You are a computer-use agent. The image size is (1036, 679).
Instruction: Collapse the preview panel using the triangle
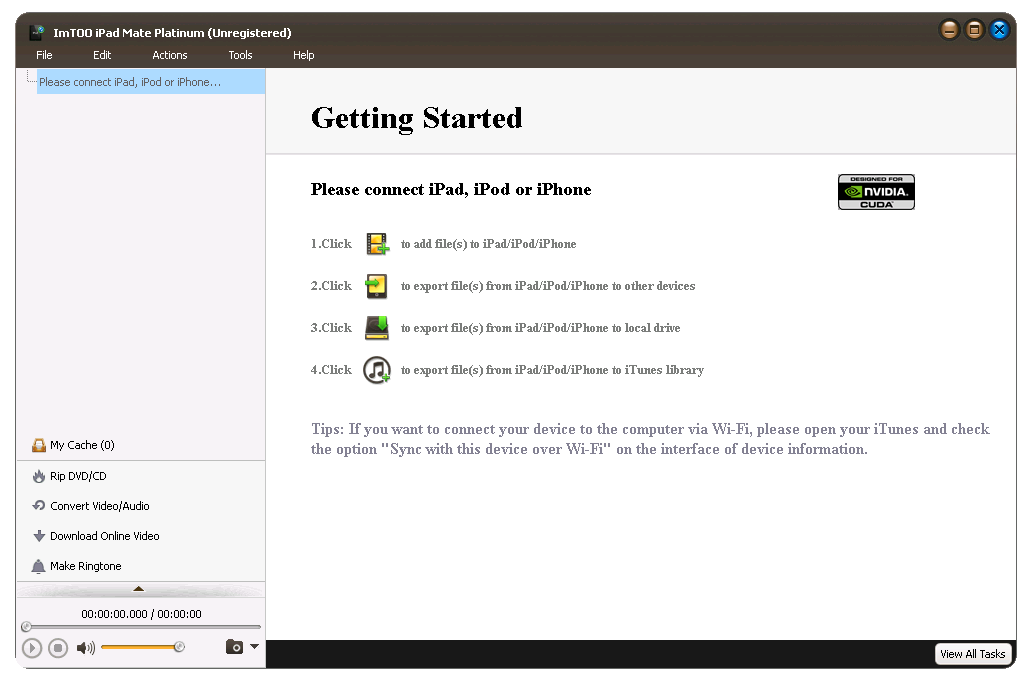pyautogui.click(x=139, y=589)
